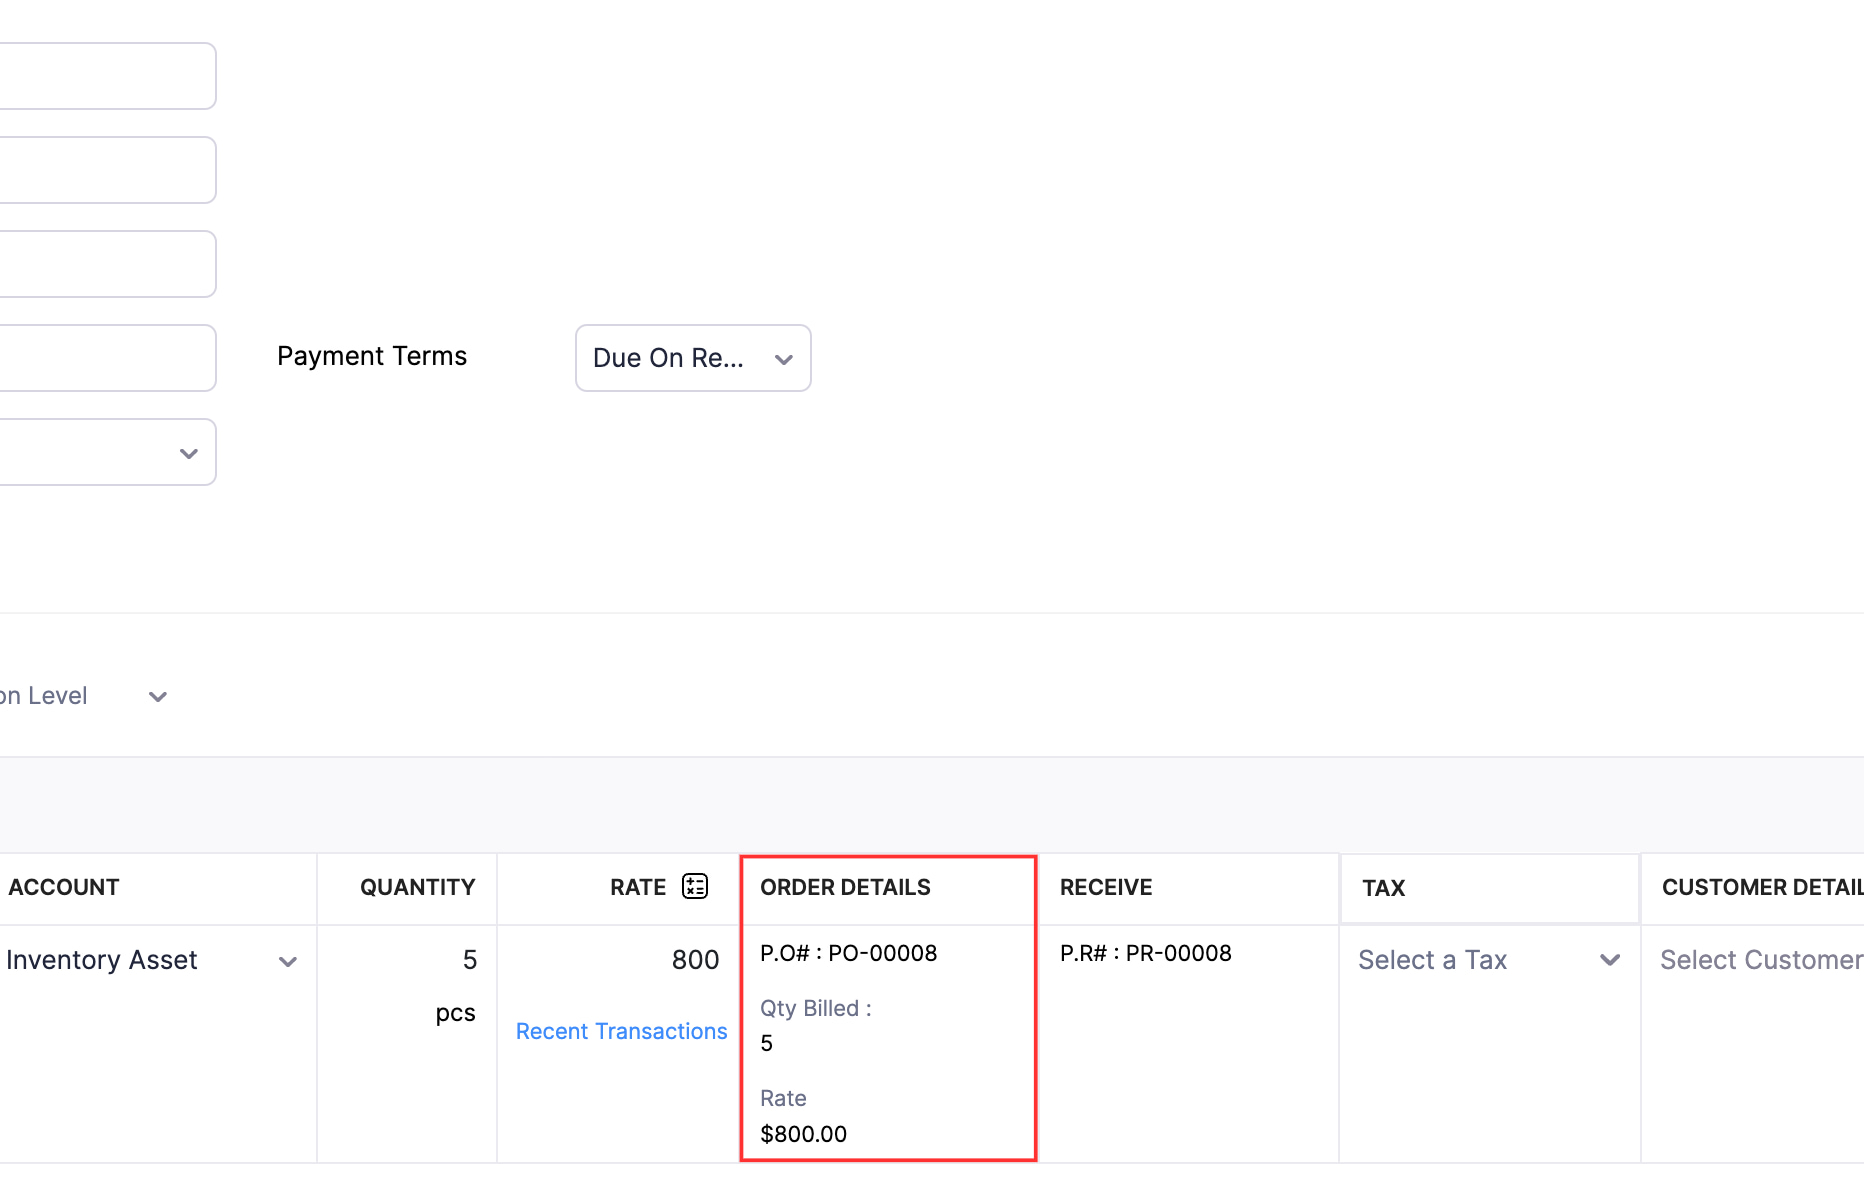Click the Qty Billed value 5
The height and width of the screenshot is (1198, 1864).
766,1042
